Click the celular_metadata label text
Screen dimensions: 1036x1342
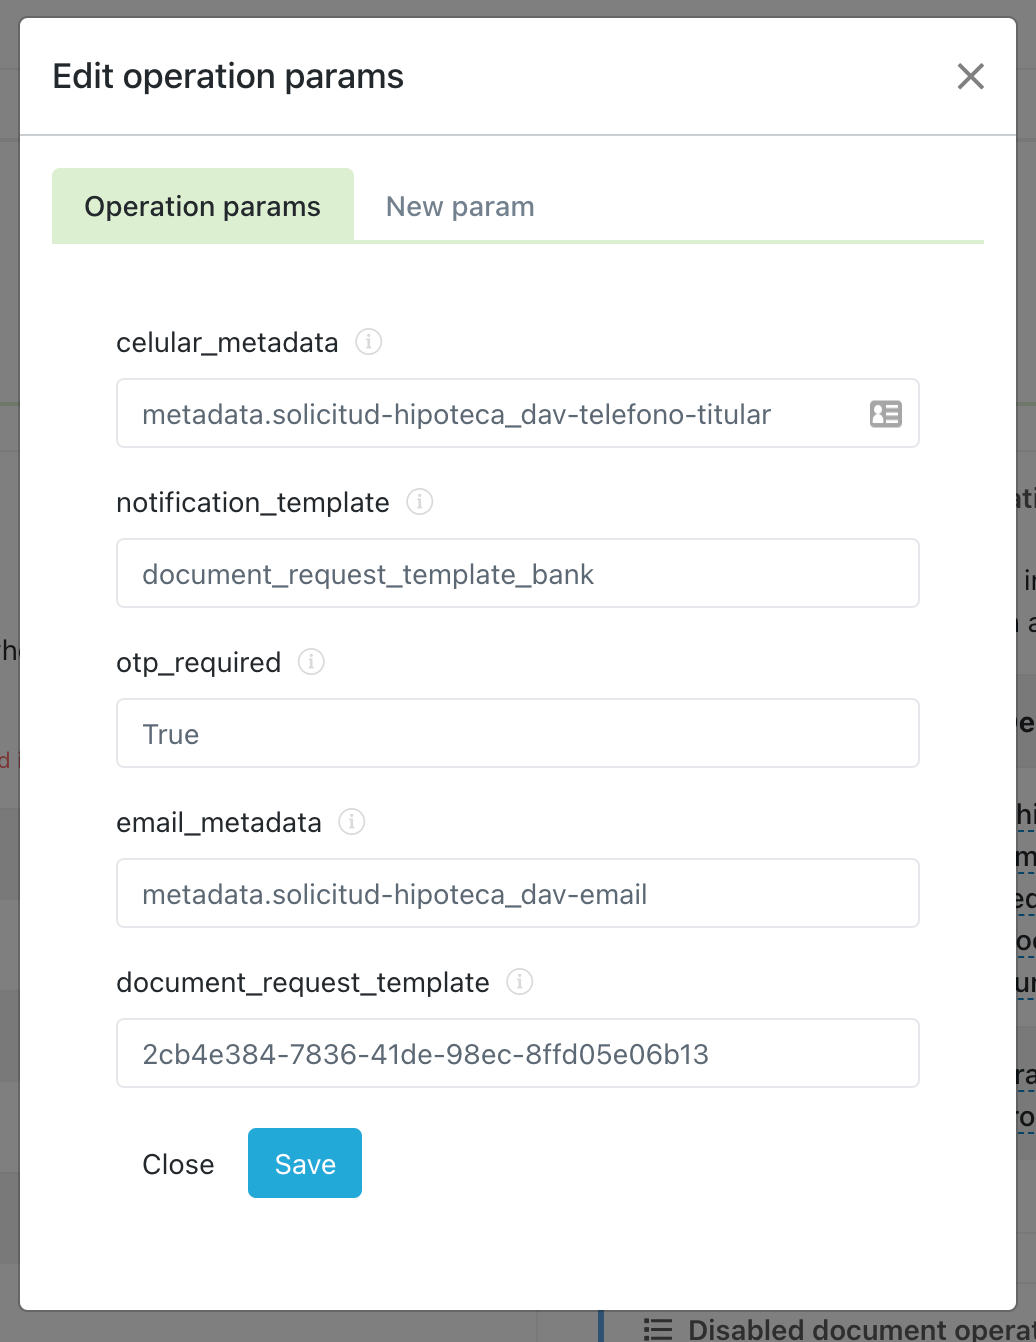tap(227, 343)
